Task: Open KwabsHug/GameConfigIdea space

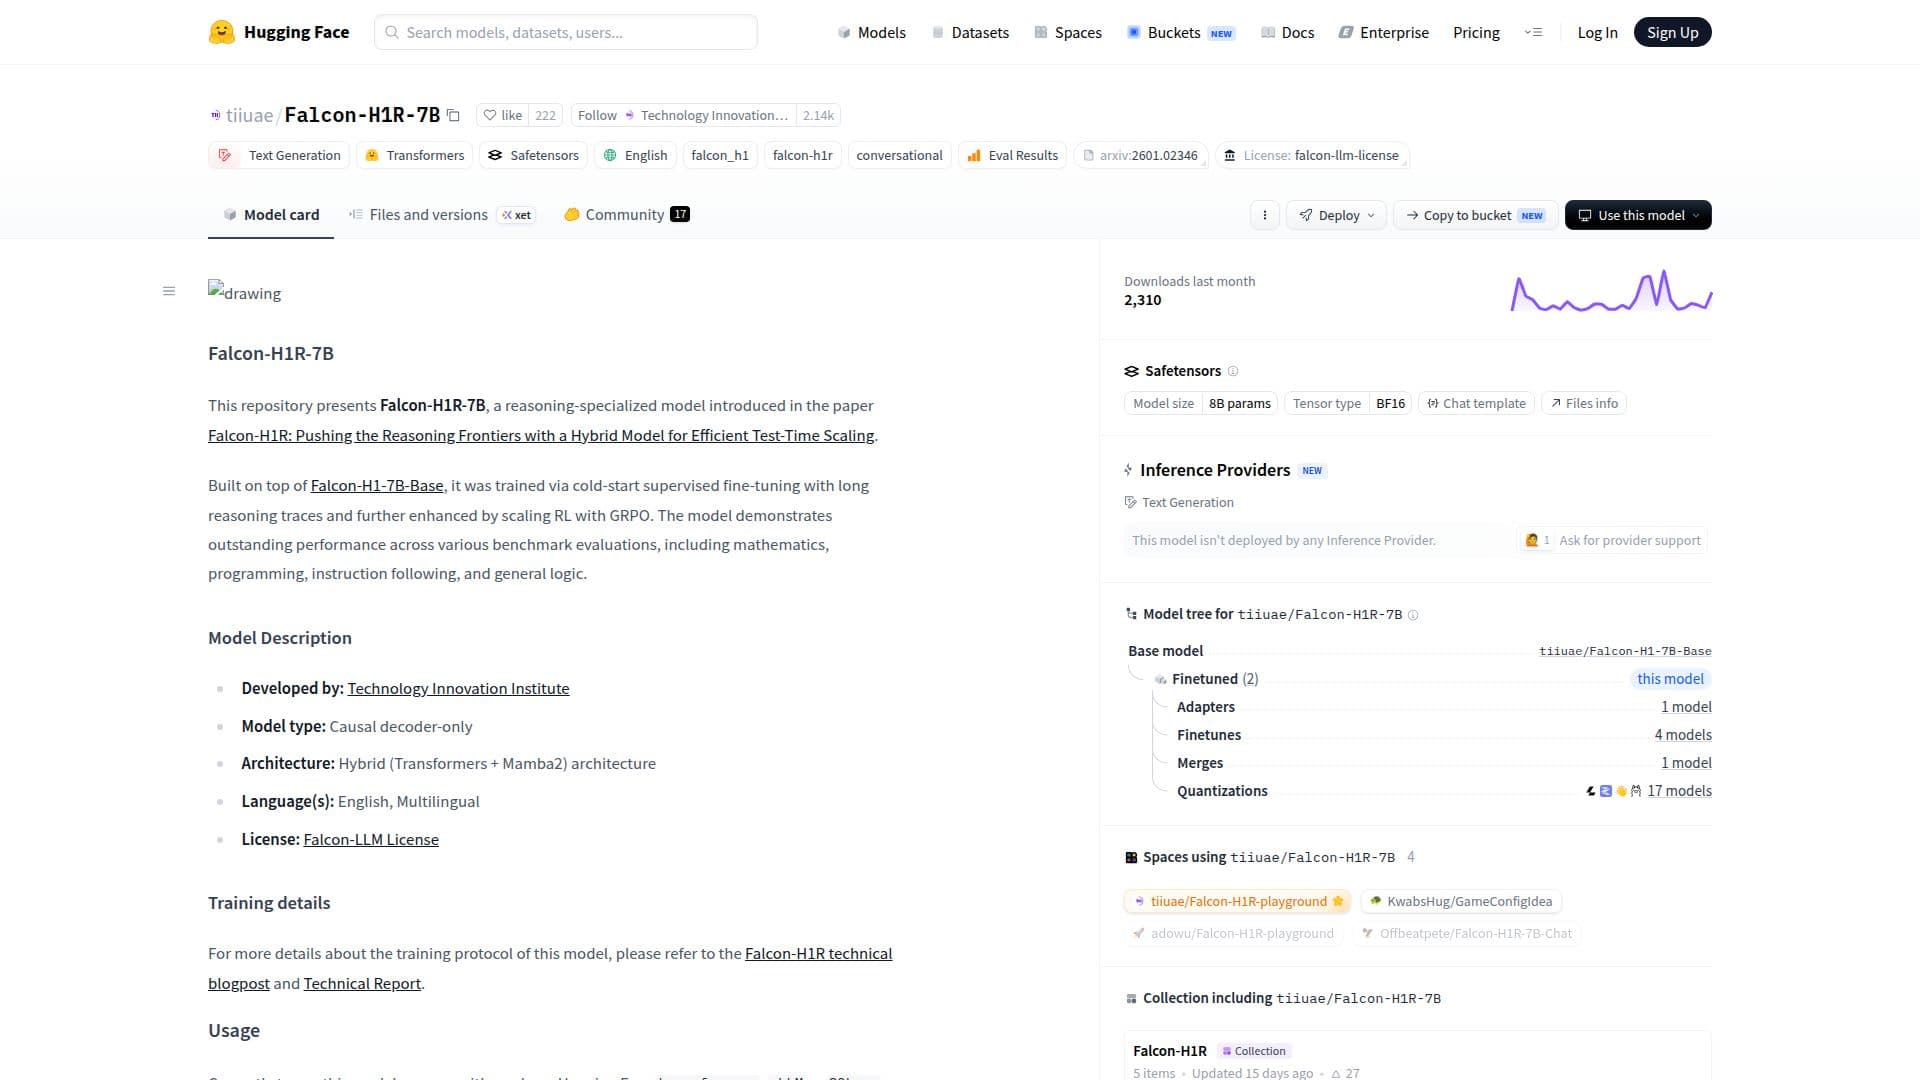Action: click(1461, 902)
